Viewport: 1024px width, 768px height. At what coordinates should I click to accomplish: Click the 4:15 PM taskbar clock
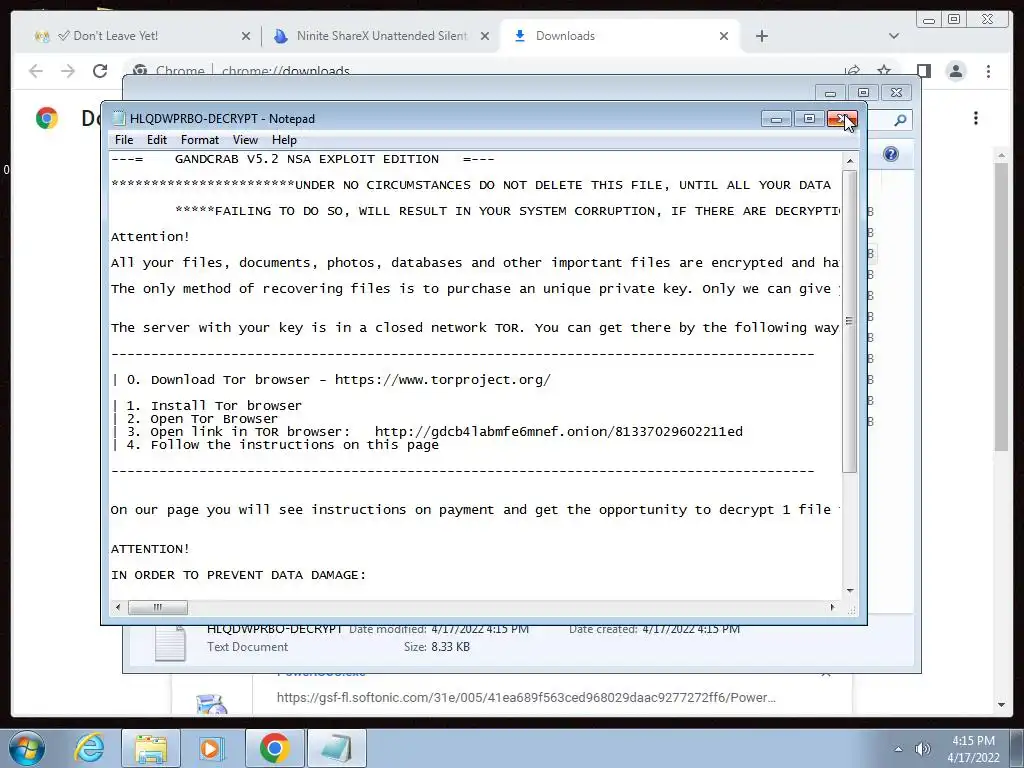(x=974, y=749)
